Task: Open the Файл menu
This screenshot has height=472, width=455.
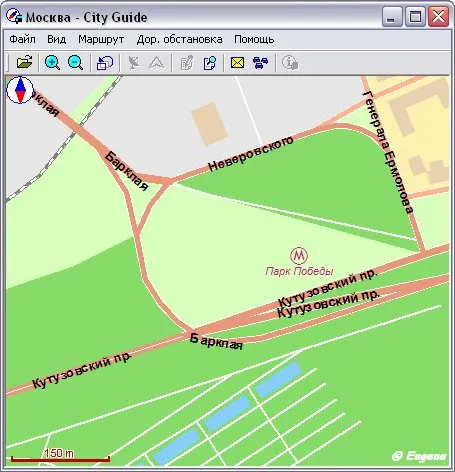Action: [x=22, y=39]
